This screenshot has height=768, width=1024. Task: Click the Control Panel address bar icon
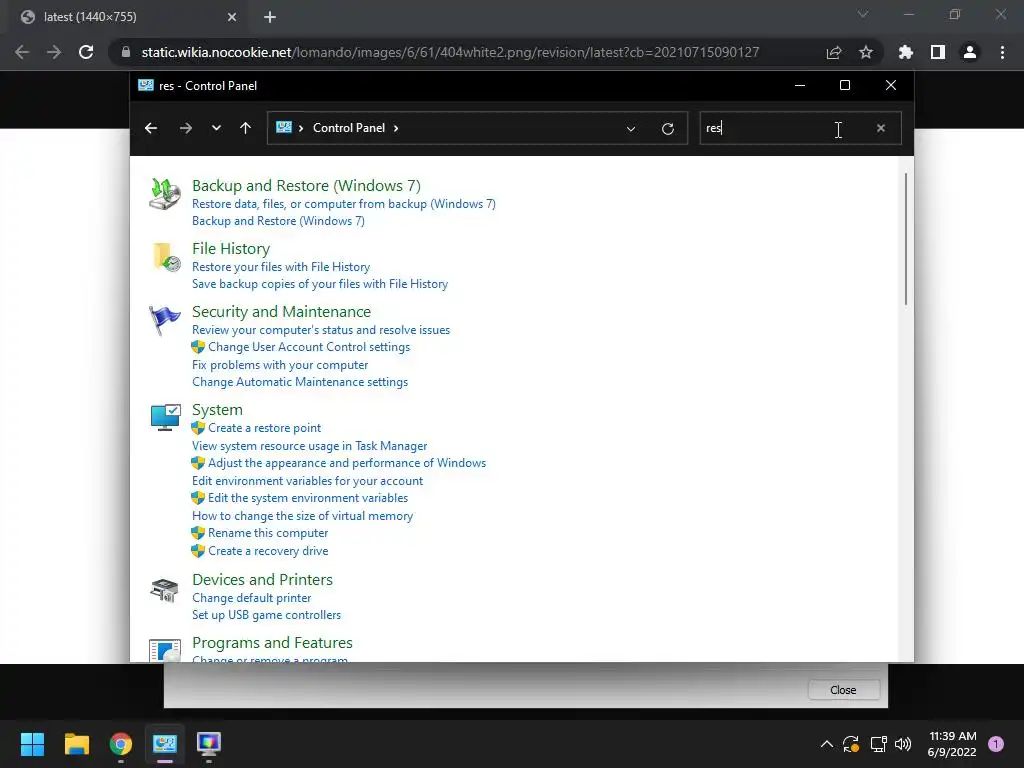pos(284,127)
